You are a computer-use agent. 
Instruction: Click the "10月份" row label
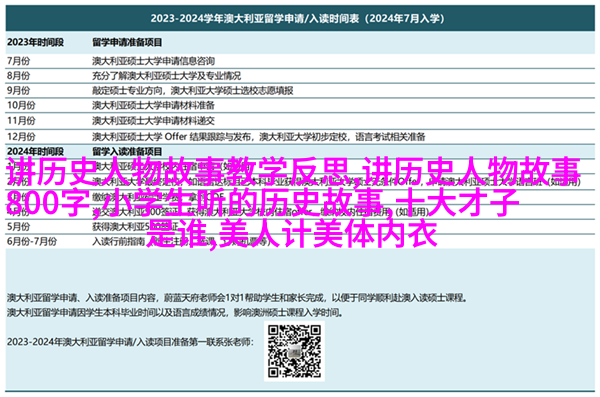[x=21, y=105]
